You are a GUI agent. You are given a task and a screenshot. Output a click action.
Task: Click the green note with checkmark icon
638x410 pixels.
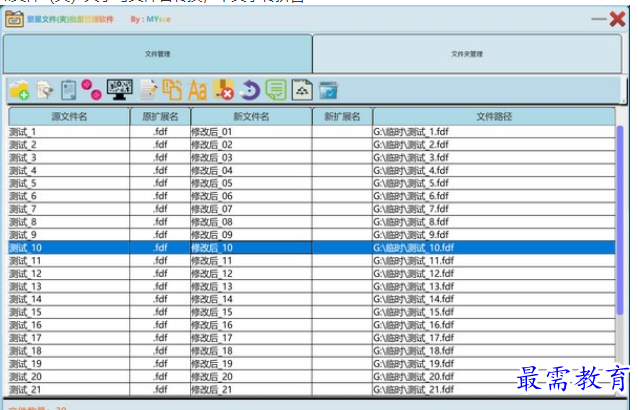tap(276, 89)
